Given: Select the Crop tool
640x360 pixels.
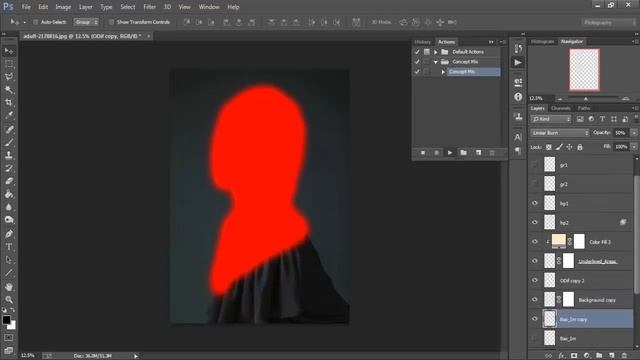Looking at the screenshot, I should coord(9,102).
